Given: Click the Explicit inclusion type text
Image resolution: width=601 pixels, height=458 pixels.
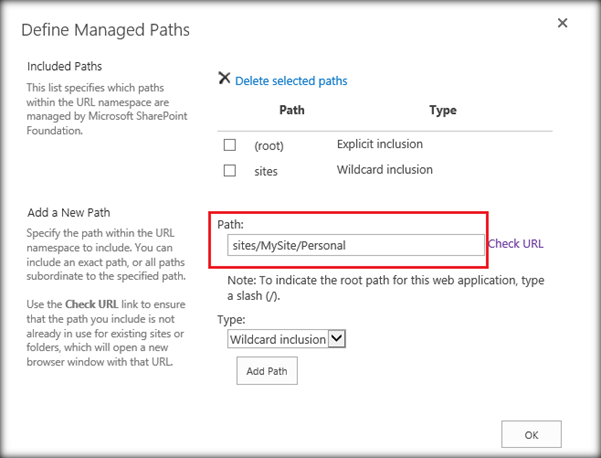Looking at the screenshot, I should click(x=380, y=144).
